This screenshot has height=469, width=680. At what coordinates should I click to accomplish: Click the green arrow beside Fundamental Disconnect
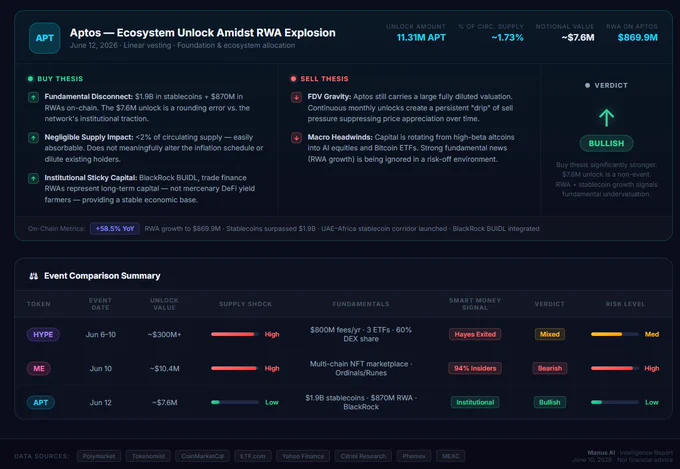point(33,97)
